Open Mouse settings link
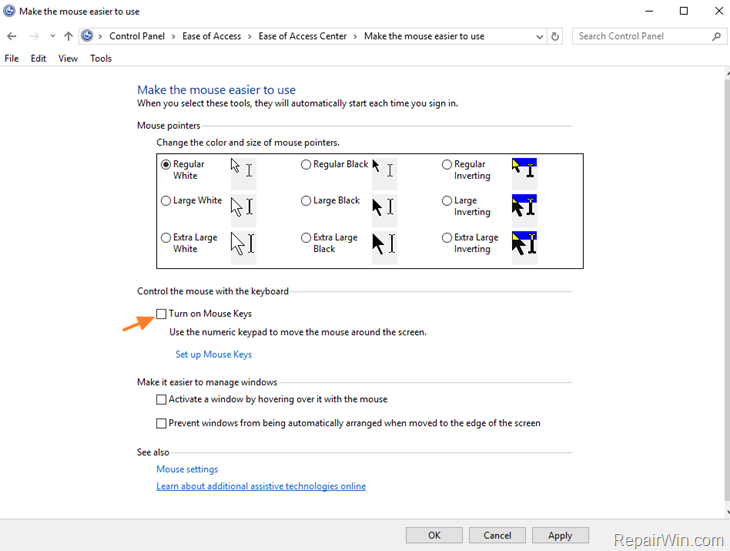The width and height of the screenshot is (730, 551). tap(187, 469)
